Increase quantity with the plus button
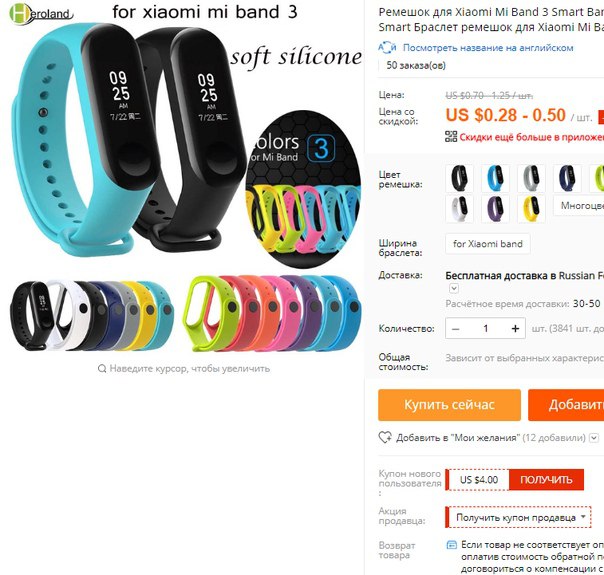Image resolution: width=604 pixels, height=575 pixels. [x=515, y=329]
